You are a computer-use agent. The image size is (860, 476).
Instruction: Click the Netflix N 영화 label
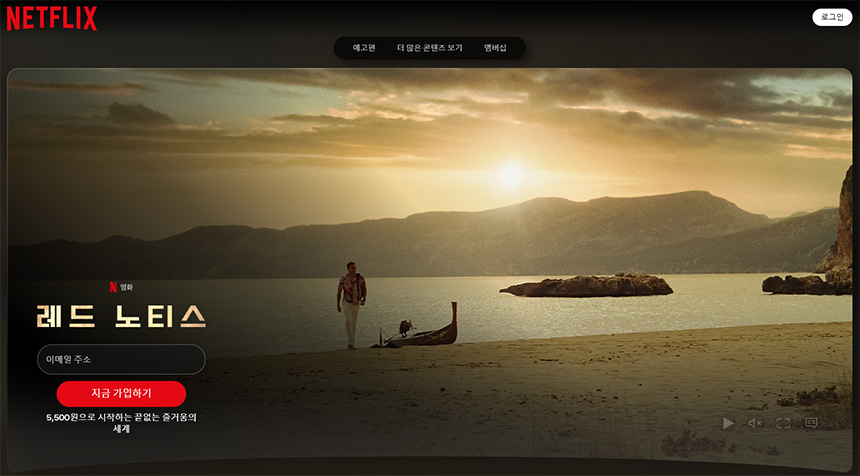(121, 287)
